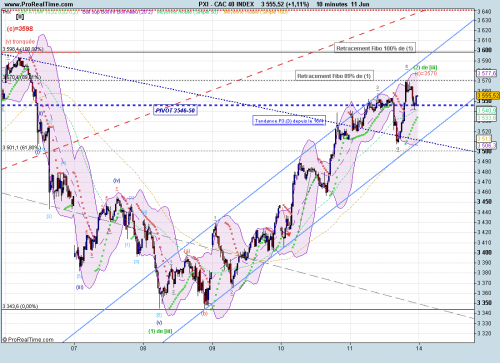Click the date axis label 09

pyautogui.click(x=212, y=348)
